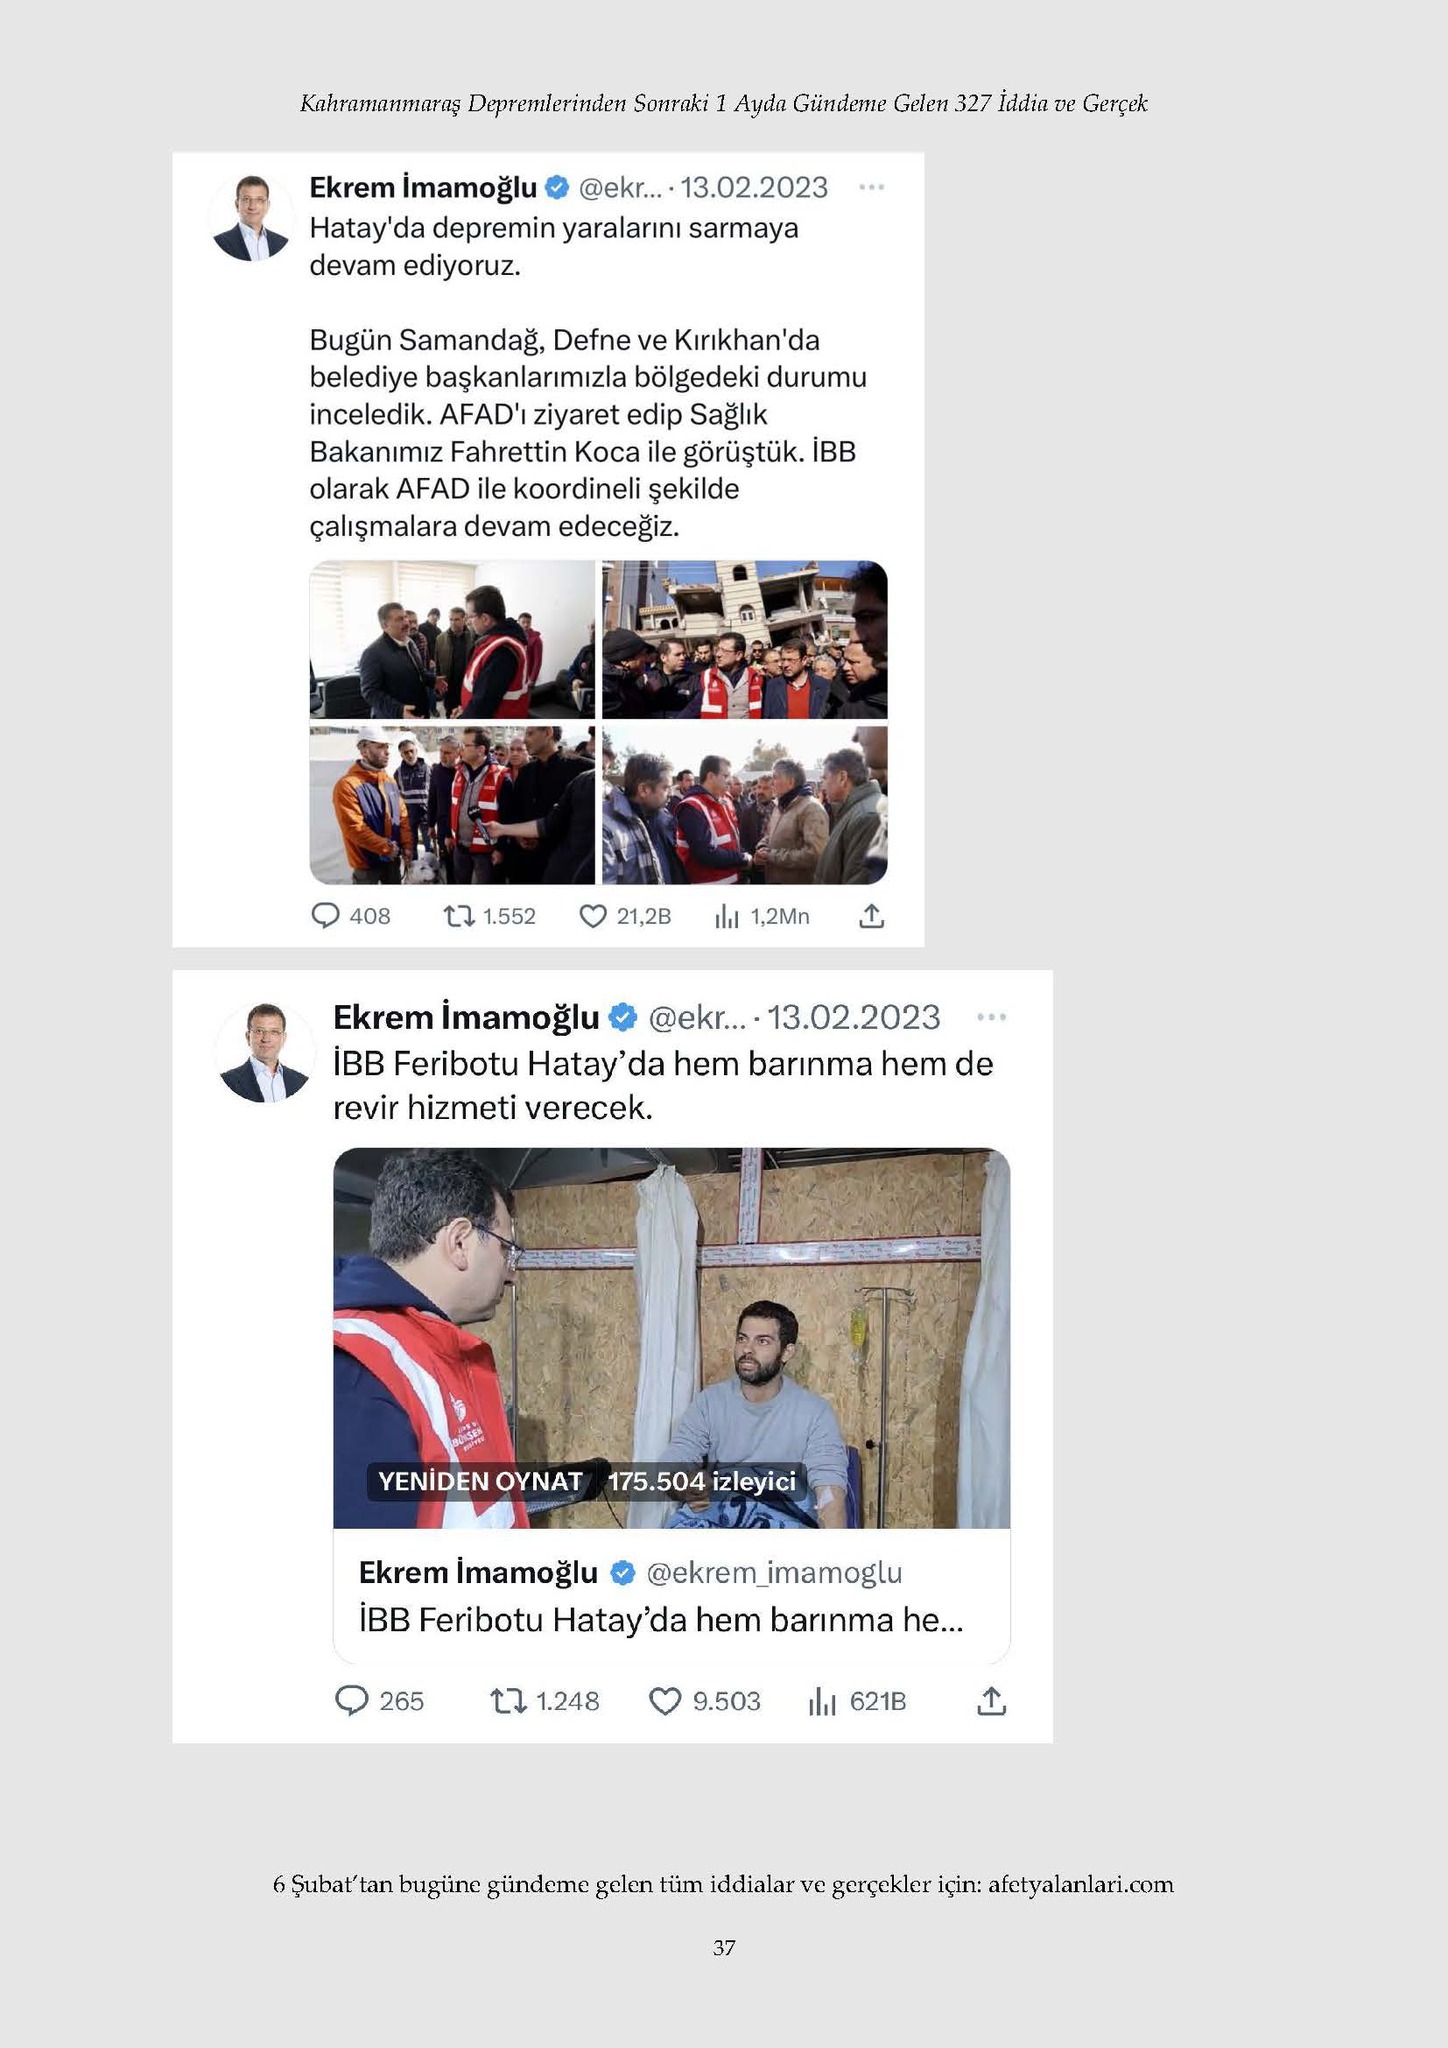Image resolution: width=1448 pixels, height=2048 pixels.
Task: Like the second tweet with 9.503 likes
Action: point(666,1701)
